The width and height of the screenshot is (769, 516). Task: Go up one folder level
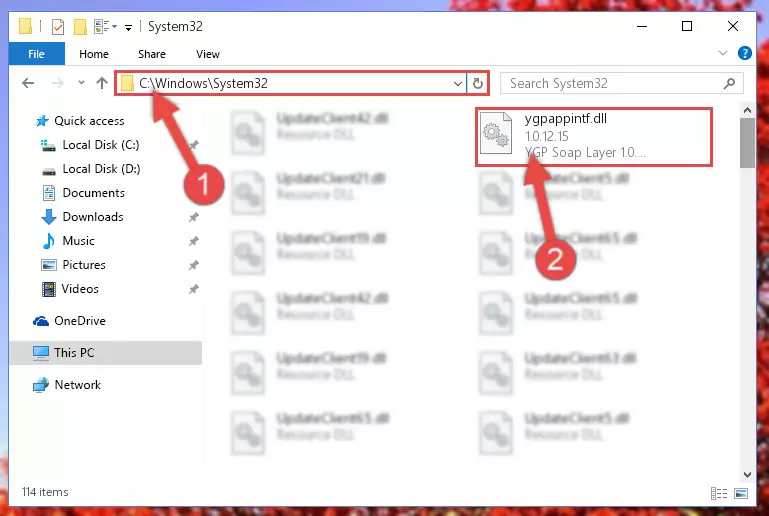(102, 83)
